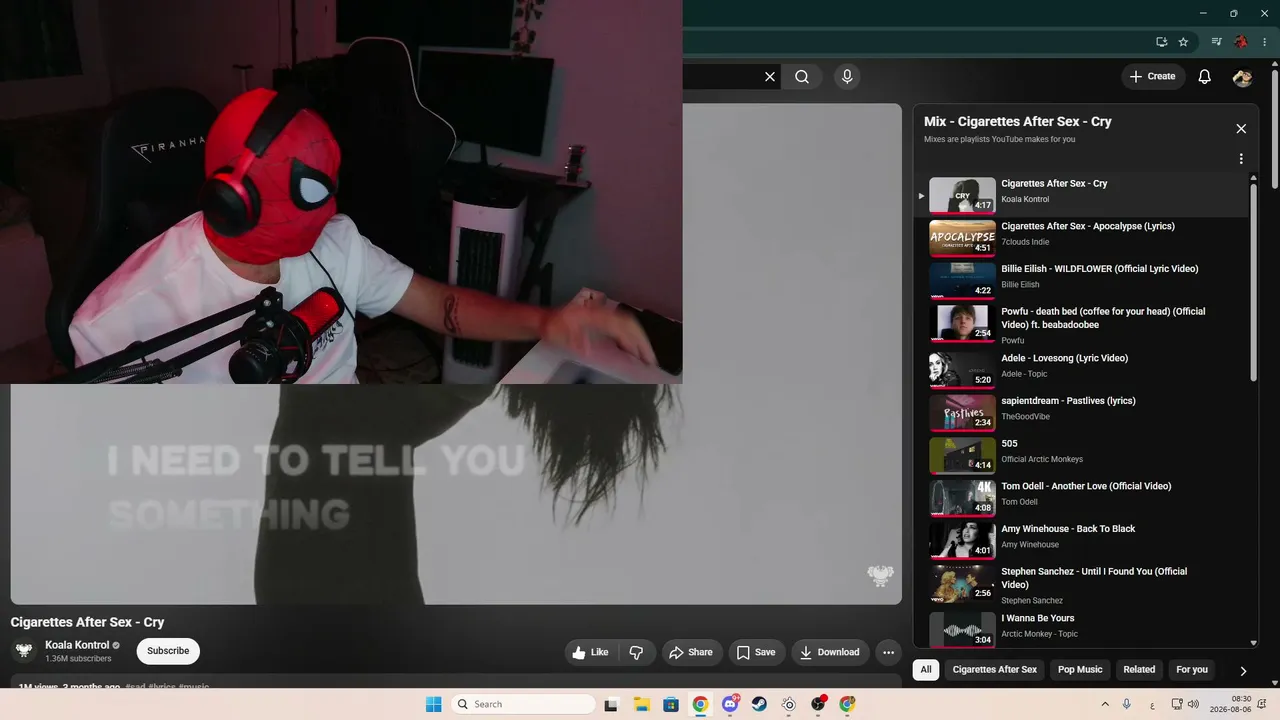
Task: Open Steam from the taskbar
Action: pyautogui.click(x=759, y=704)
